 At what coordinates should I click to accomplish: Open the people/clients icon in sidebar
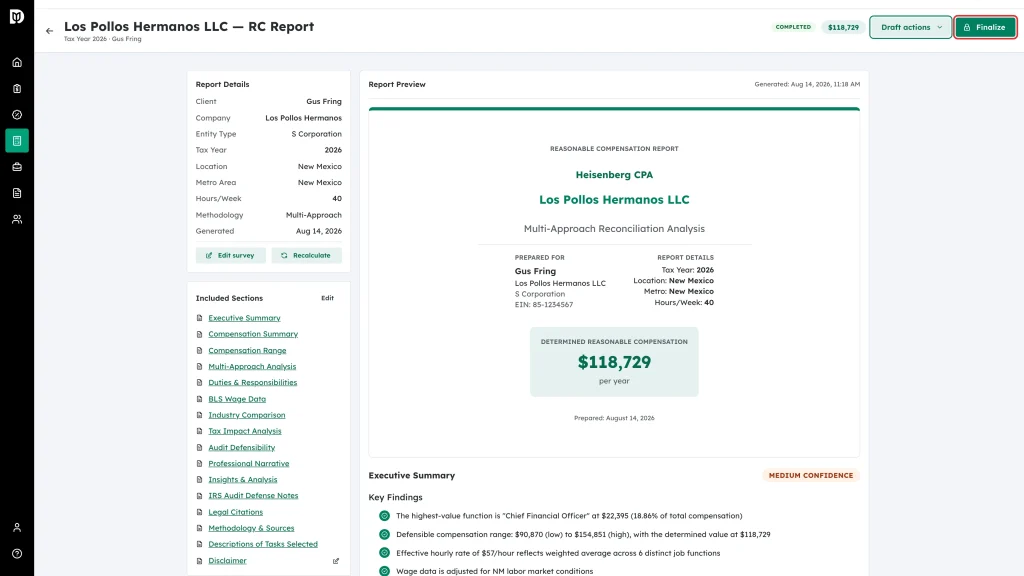pyautogui.click(x=17, y=219)
